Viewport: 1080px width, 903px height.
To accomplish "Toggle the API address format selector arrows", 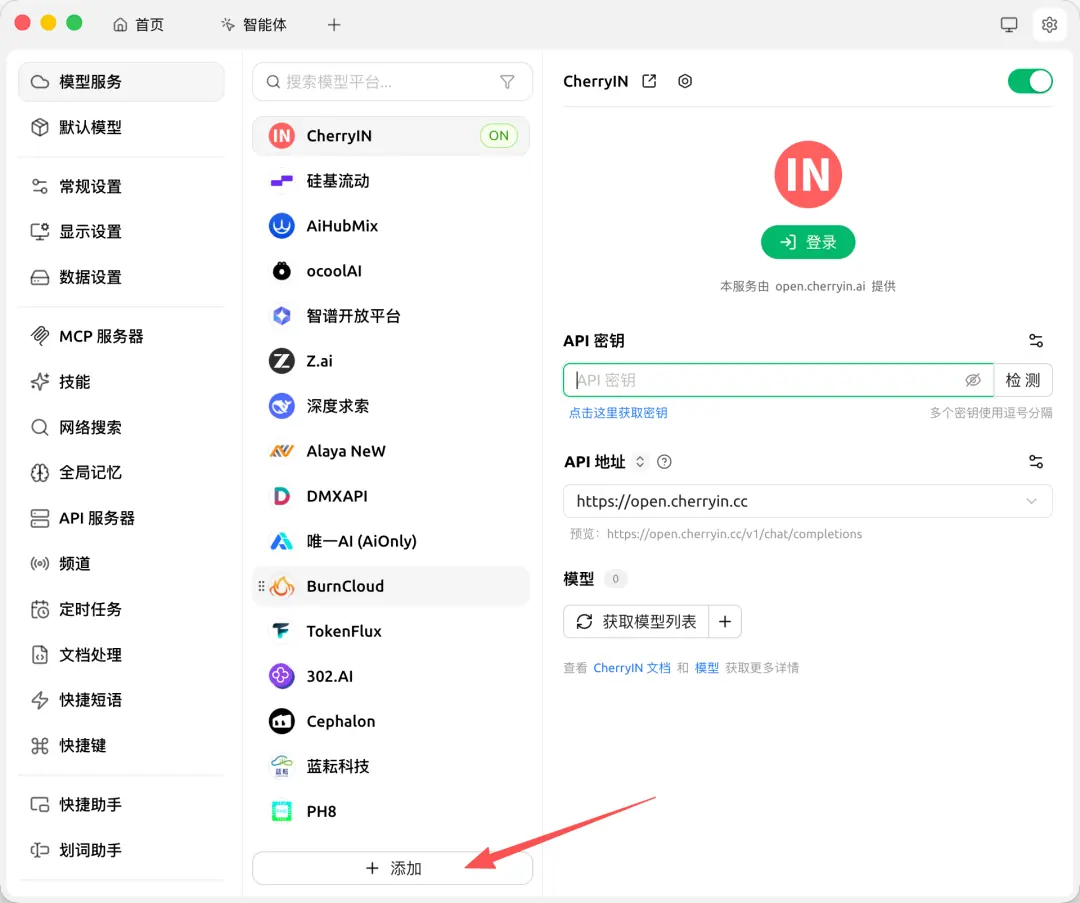I will 640,461.
